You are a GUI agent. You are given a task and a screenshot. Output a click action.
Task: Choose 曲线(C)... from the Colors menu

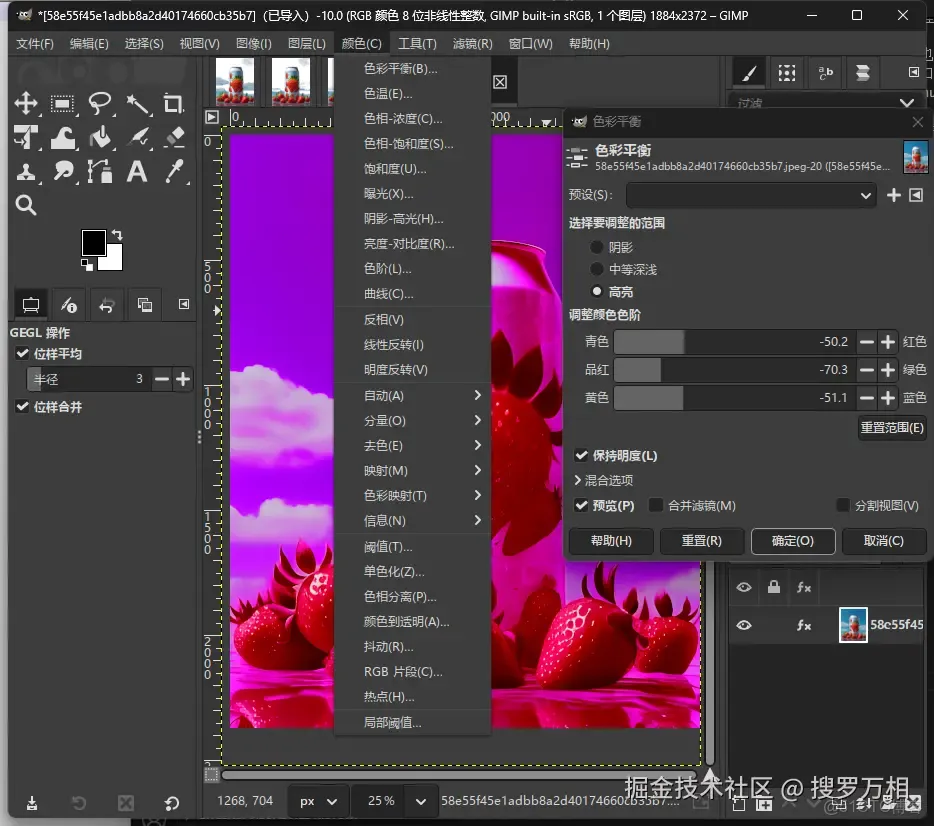coord(389,294)
